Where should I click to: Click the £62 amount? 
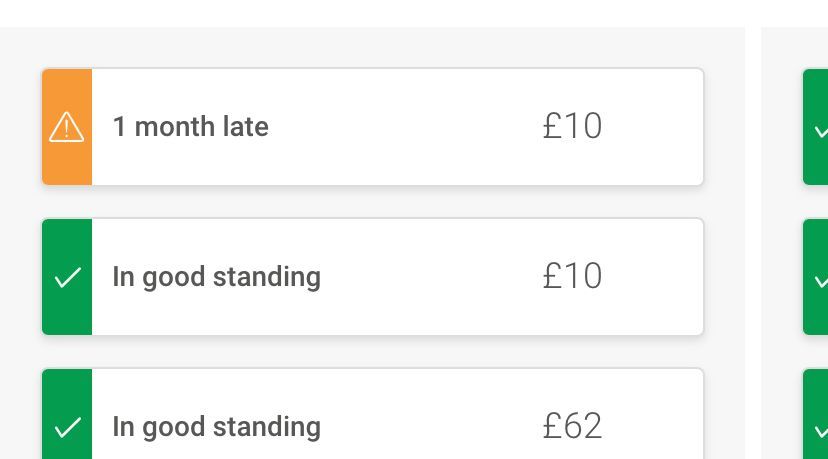tap(572, 426)
